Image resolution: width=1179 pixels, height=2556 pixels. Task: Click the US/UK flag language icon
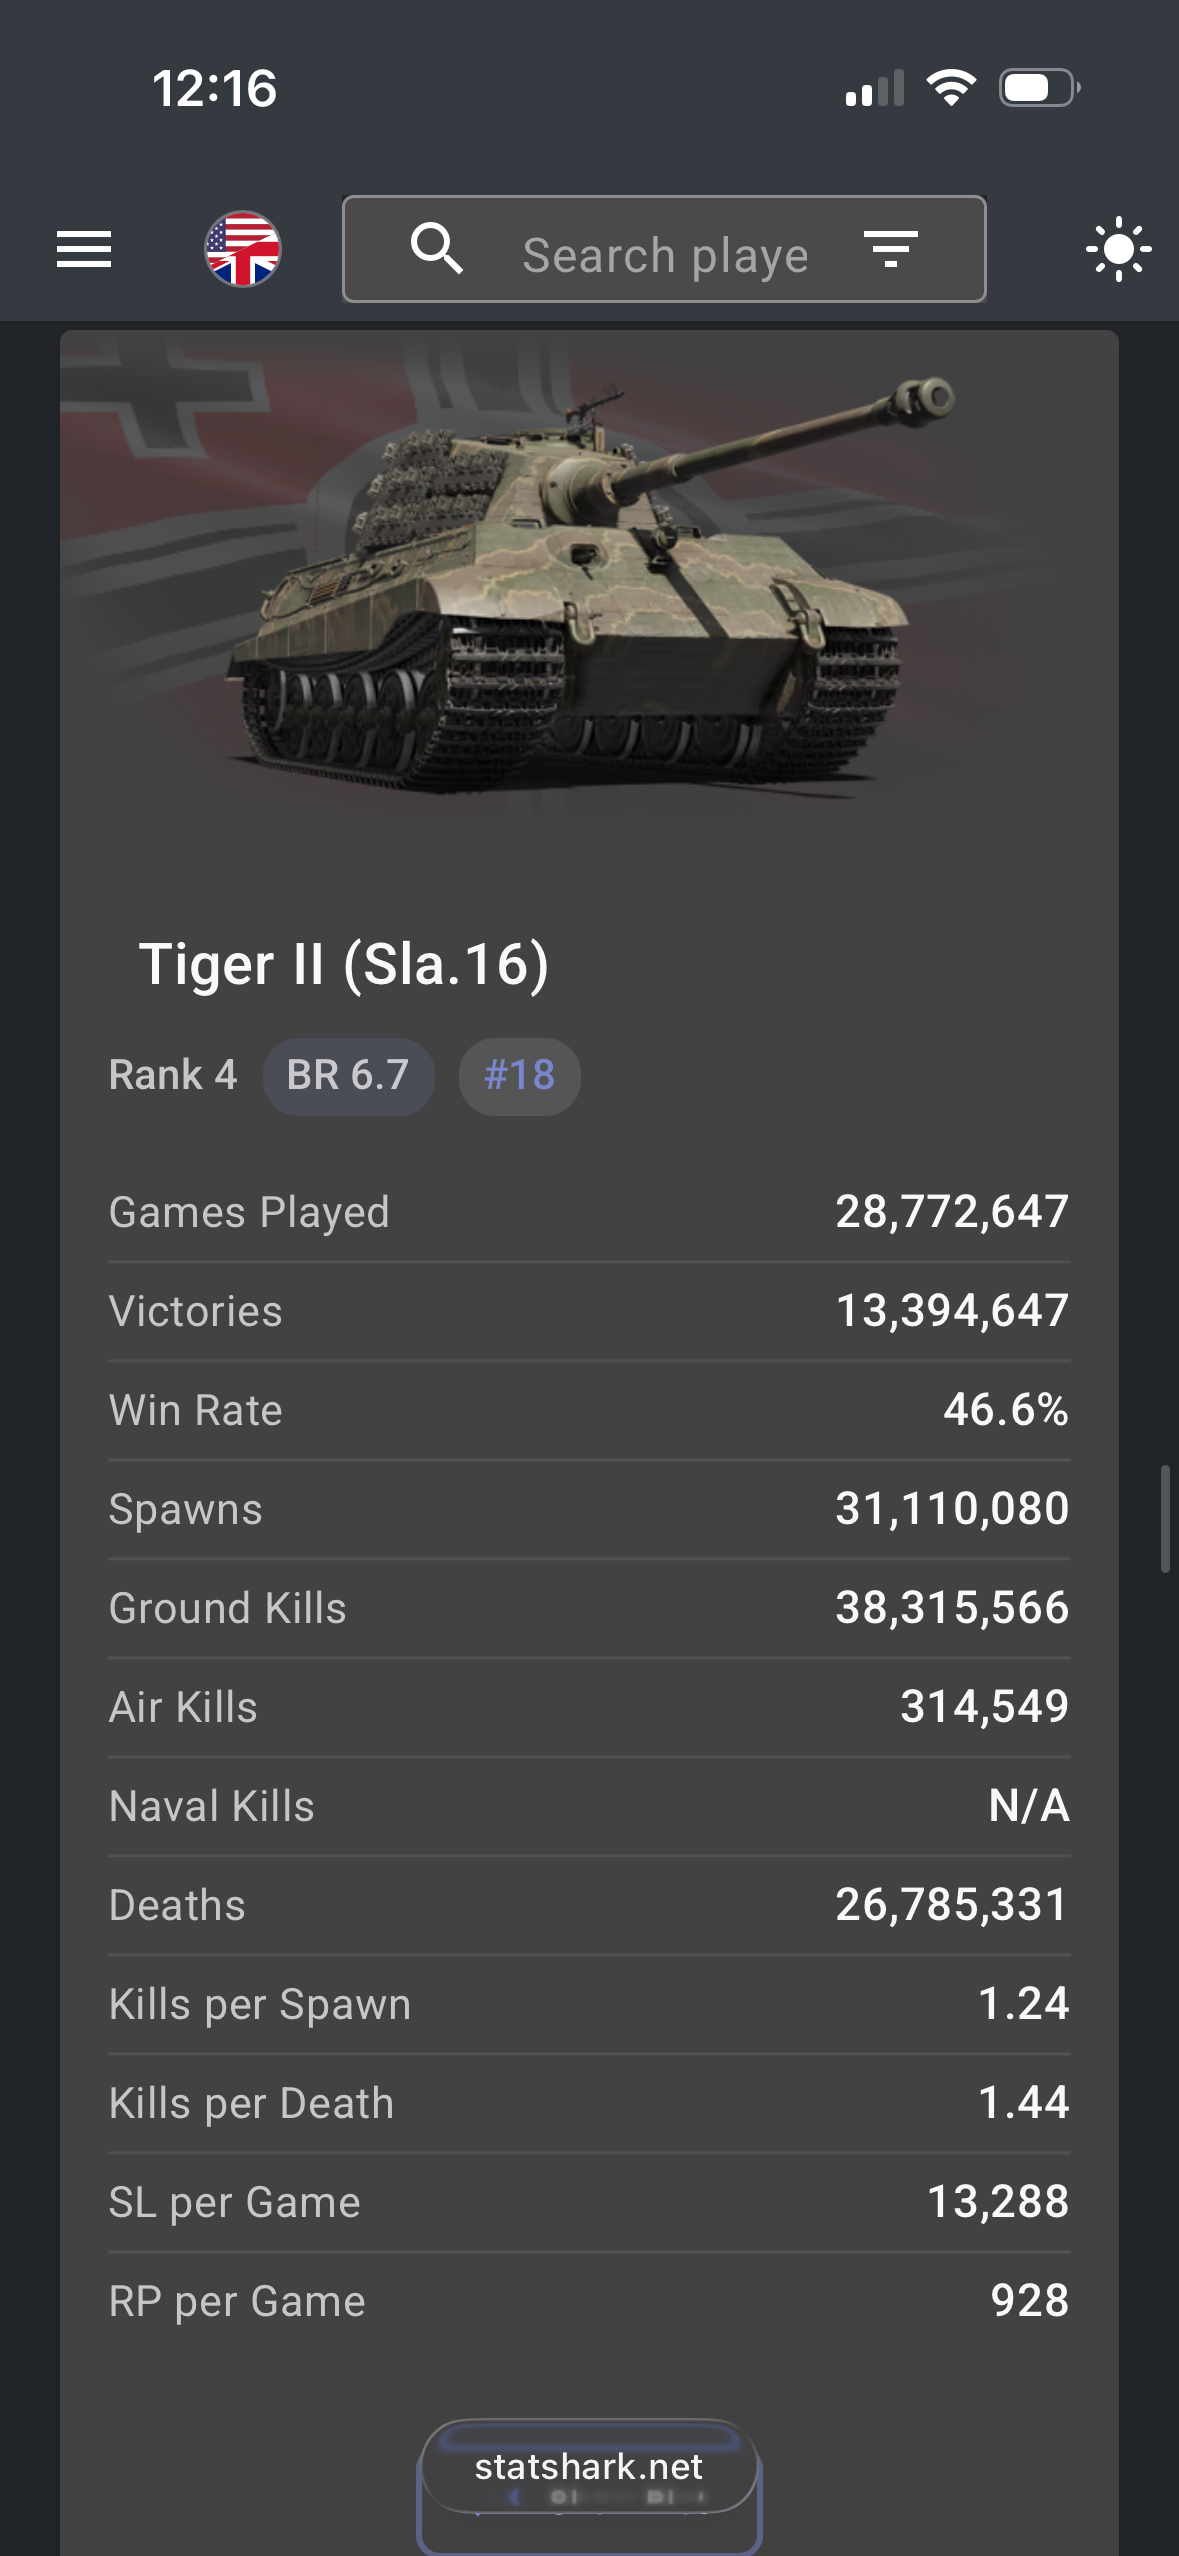(x=243, y=249)
